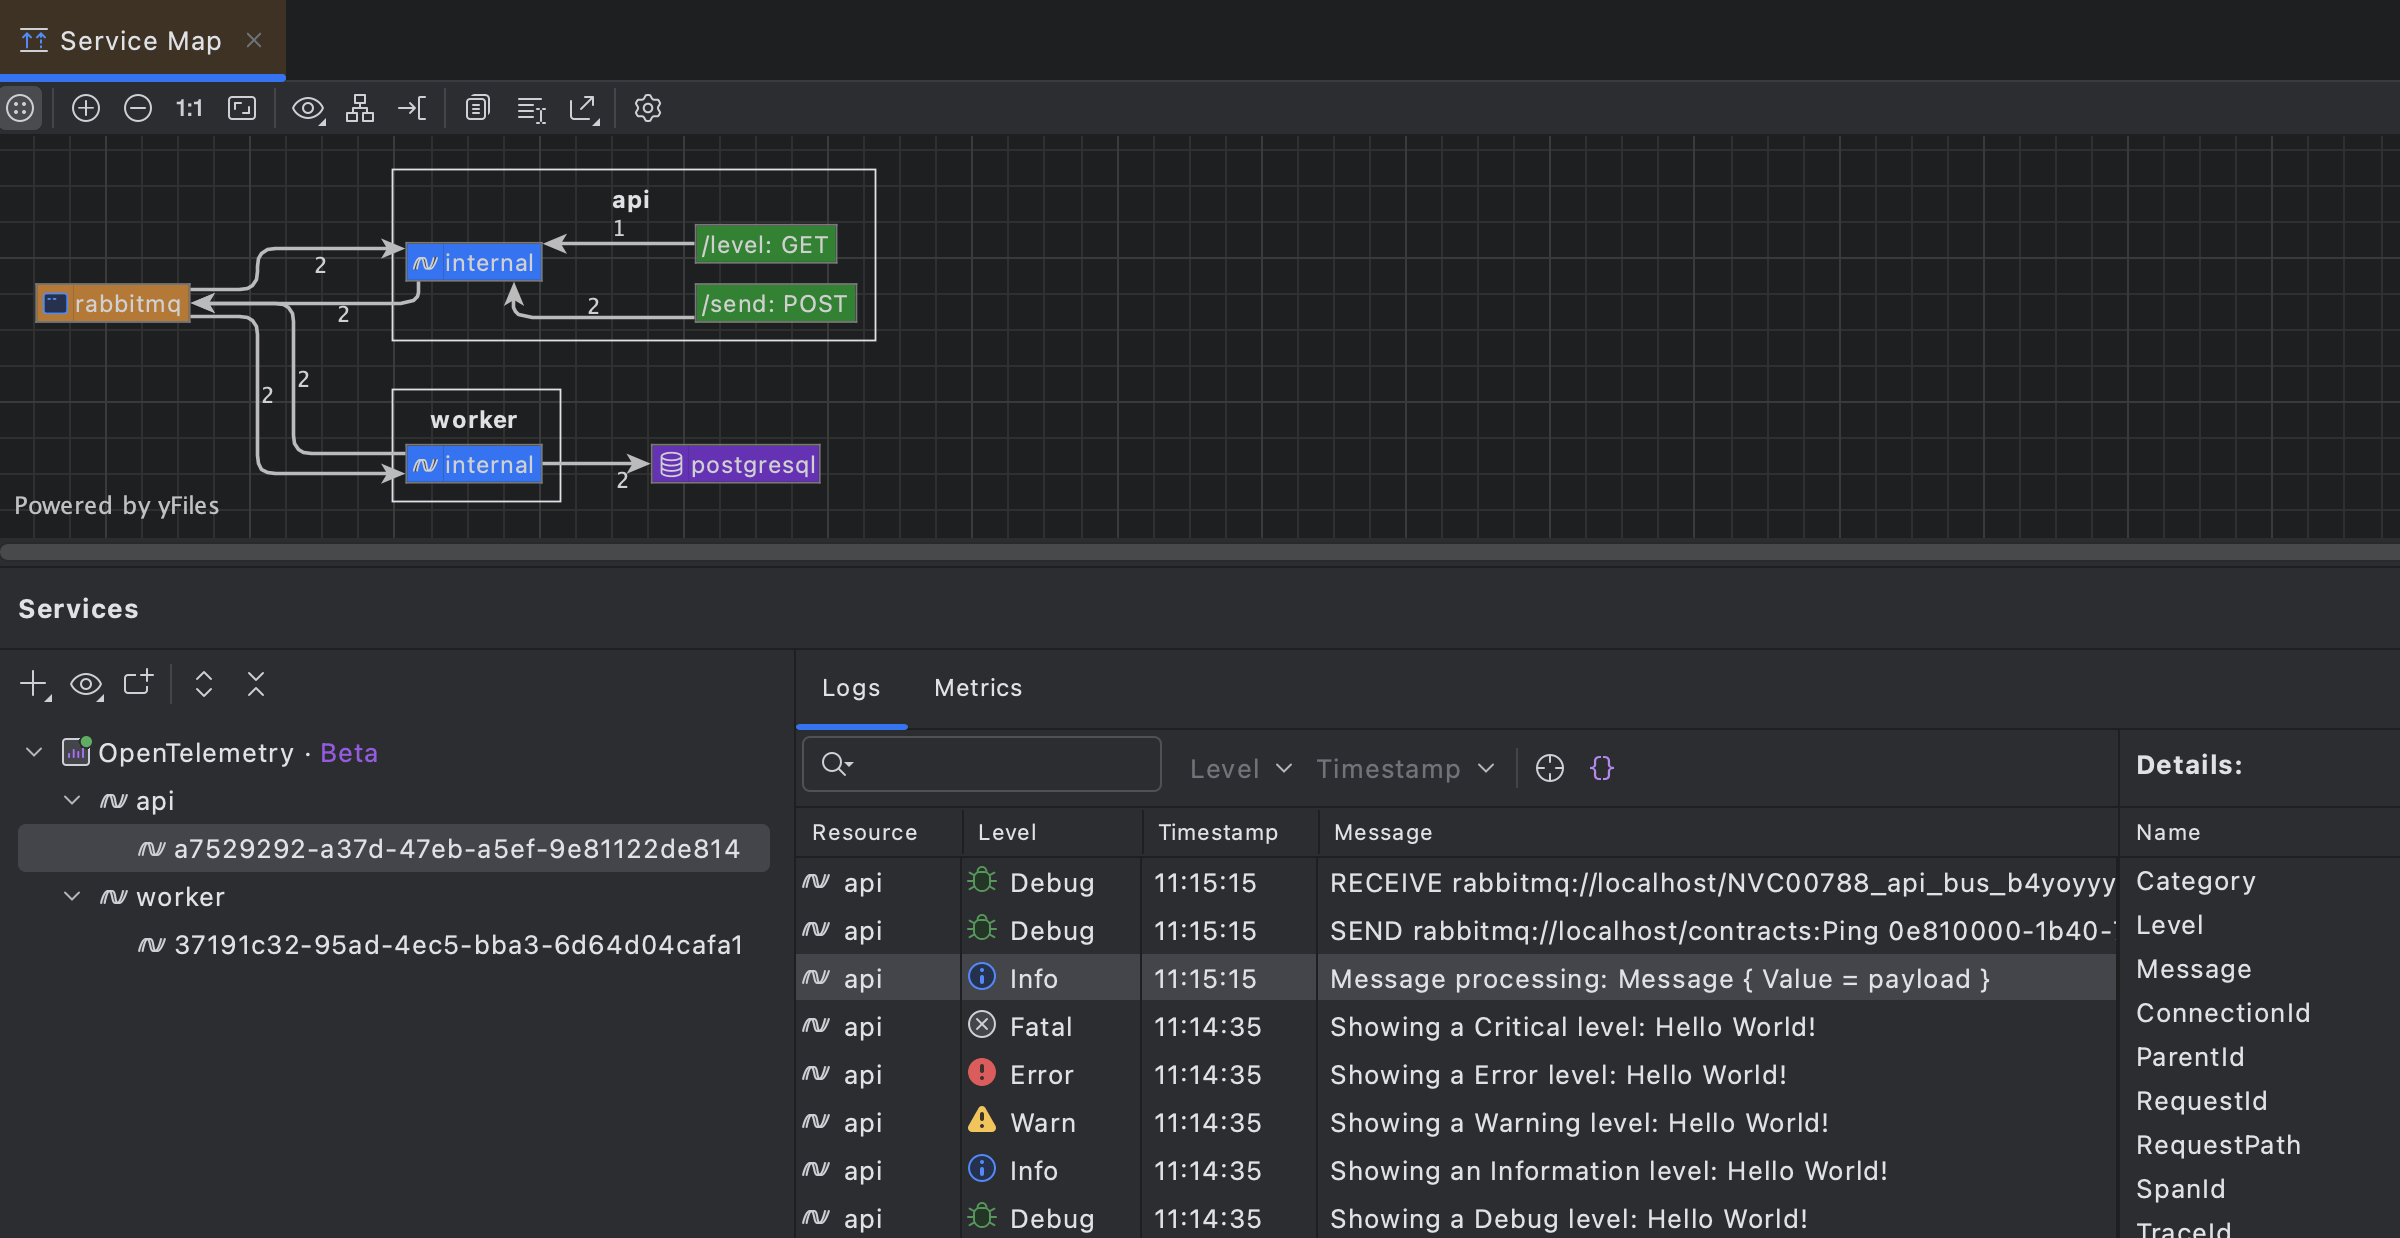The image size is (2400, 1238).
Task: Click the zoom out toolbar icon
Action: [x=138, y=108]
